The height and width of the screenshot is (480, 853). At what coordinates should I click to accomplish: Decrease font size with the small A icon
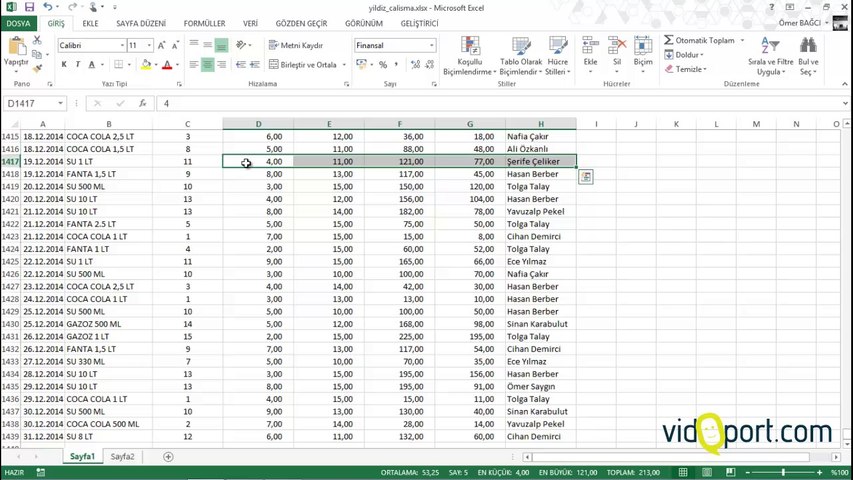point(175,45)
